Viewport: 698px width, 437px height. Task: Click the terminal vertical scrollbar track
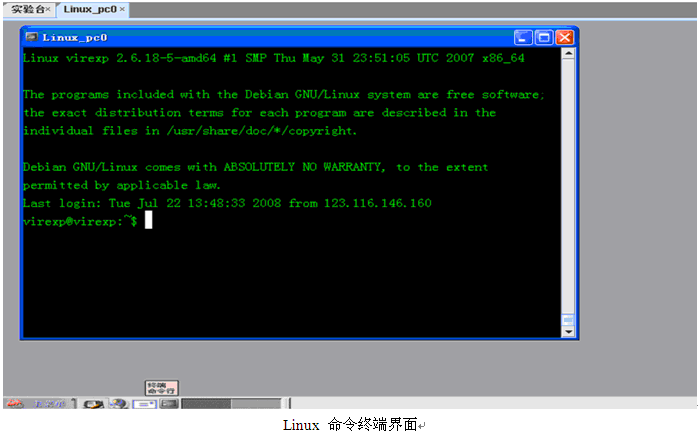pos(568,187)
